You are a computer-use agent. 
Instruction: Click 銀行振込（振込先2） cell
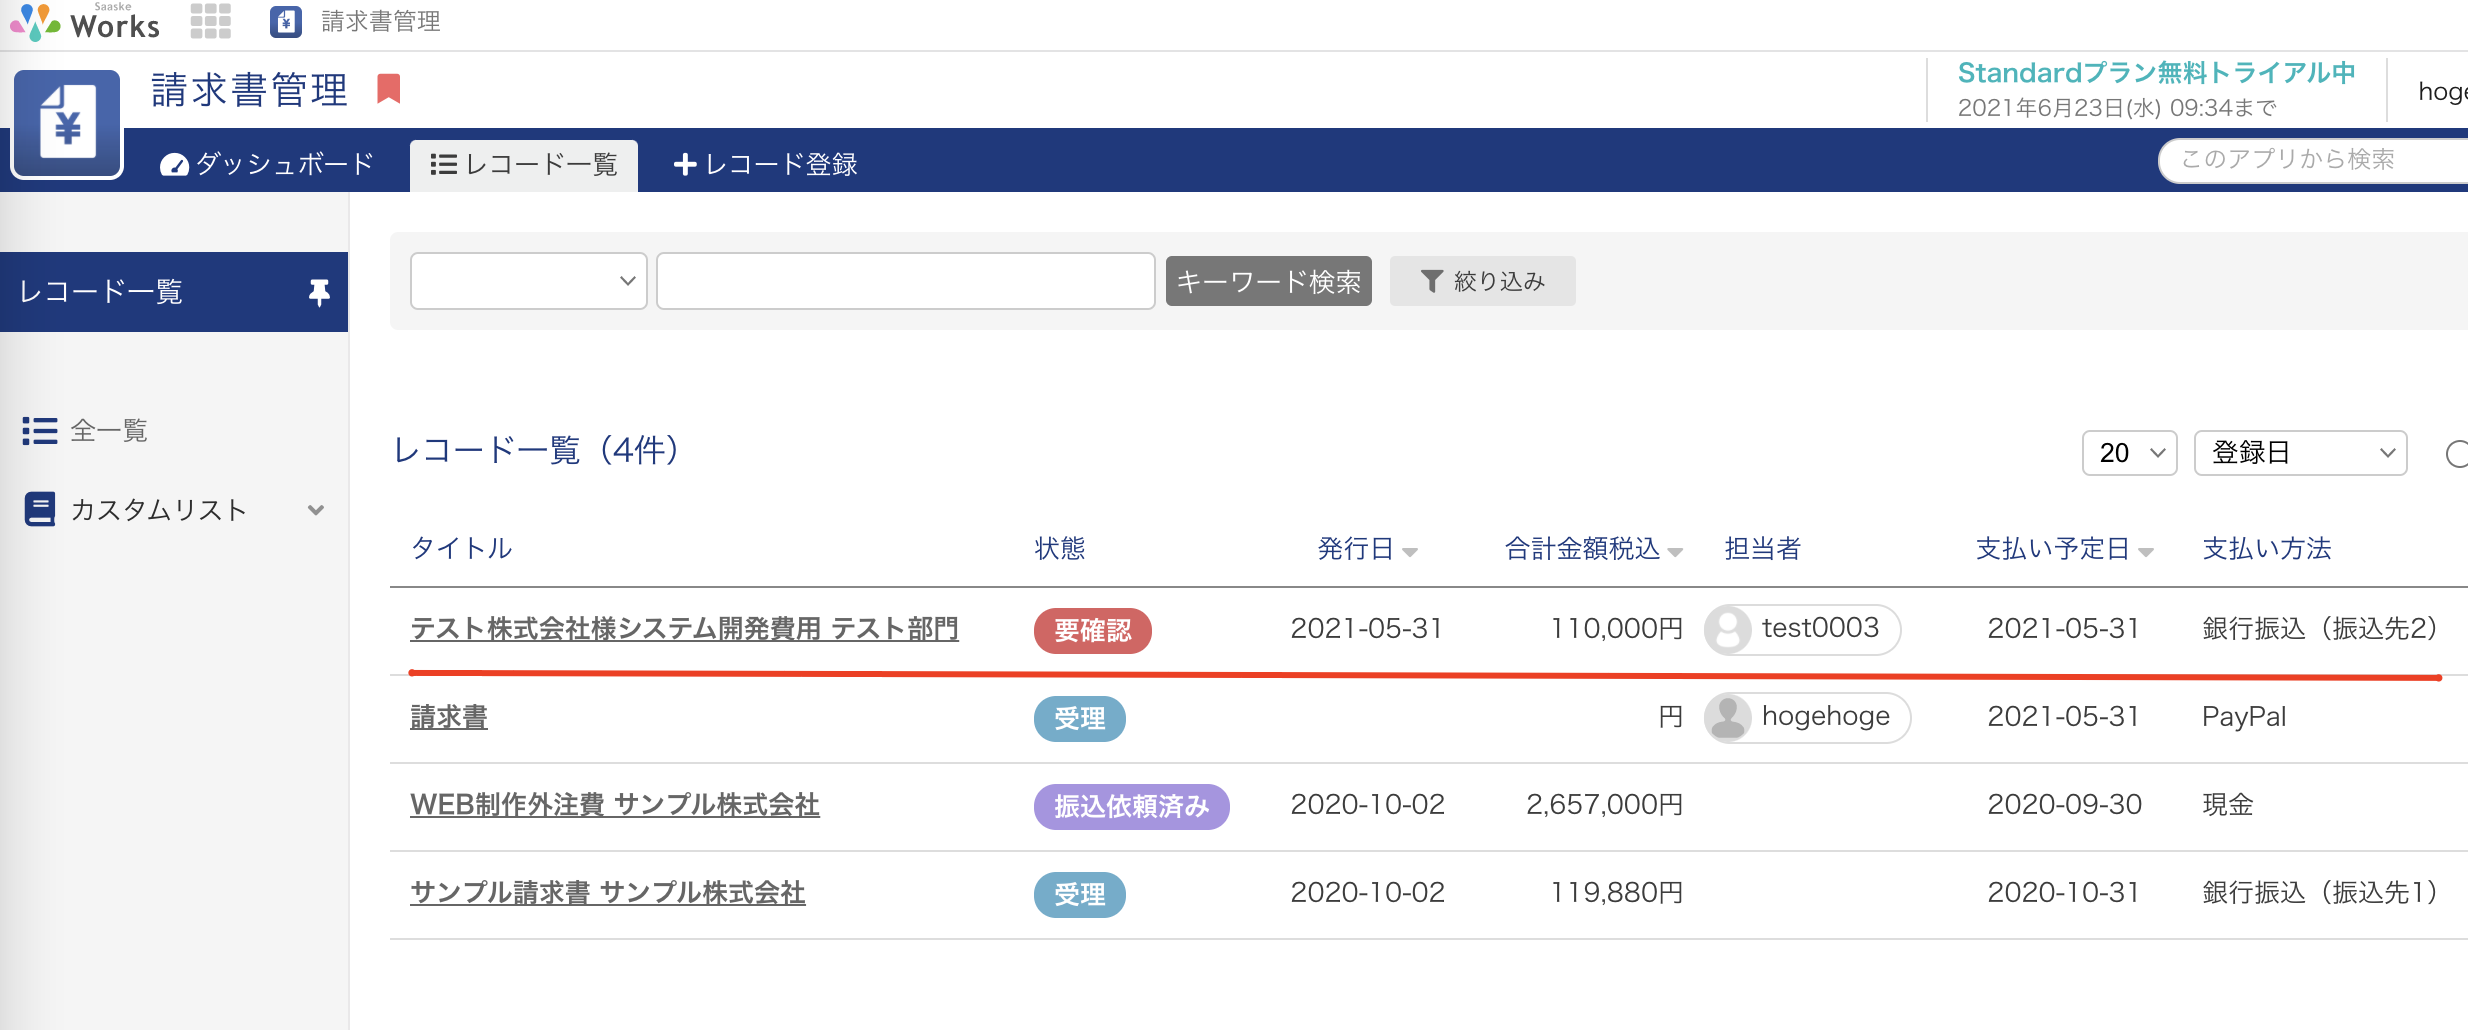(2320, 629)
